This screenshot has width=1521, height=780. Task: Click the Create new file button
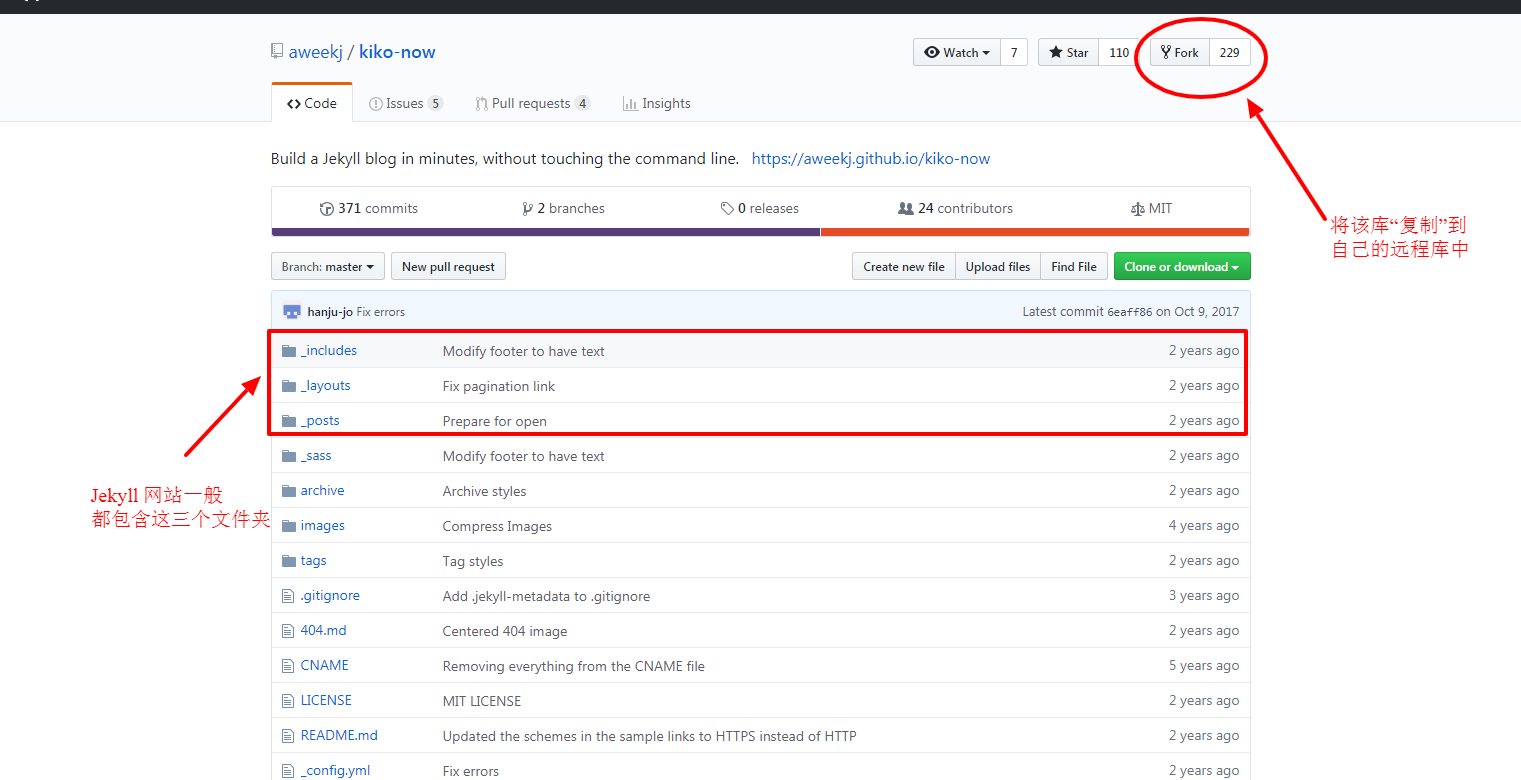click(x=904, y=267)
